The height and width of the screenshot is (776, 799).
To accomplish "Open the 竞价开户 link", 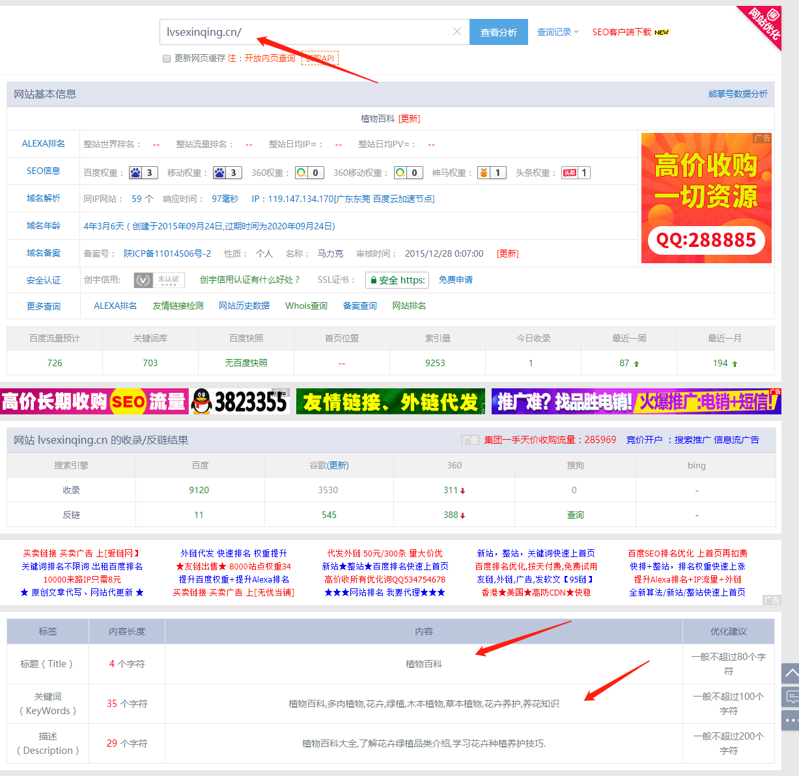I will (x=644, y=440).
